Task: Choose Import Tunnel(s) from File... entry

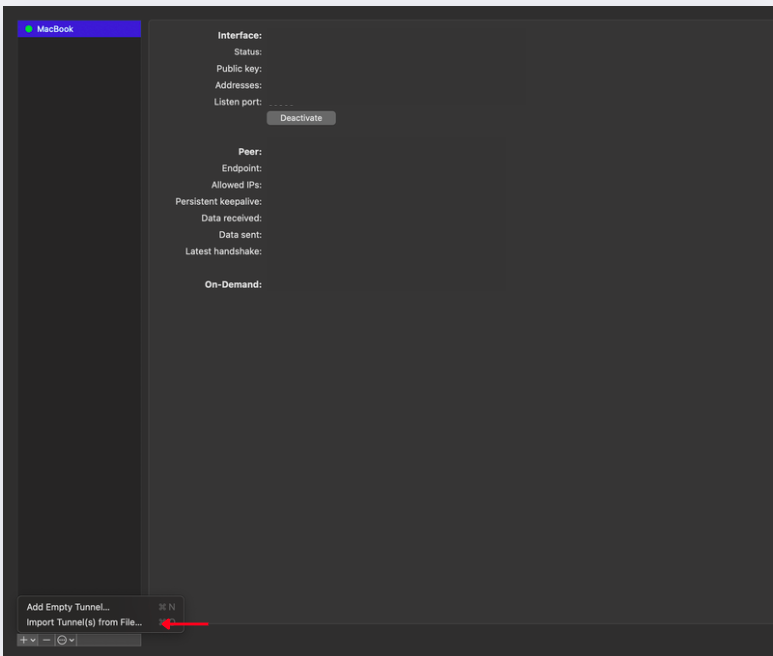Action: [84, 622]
